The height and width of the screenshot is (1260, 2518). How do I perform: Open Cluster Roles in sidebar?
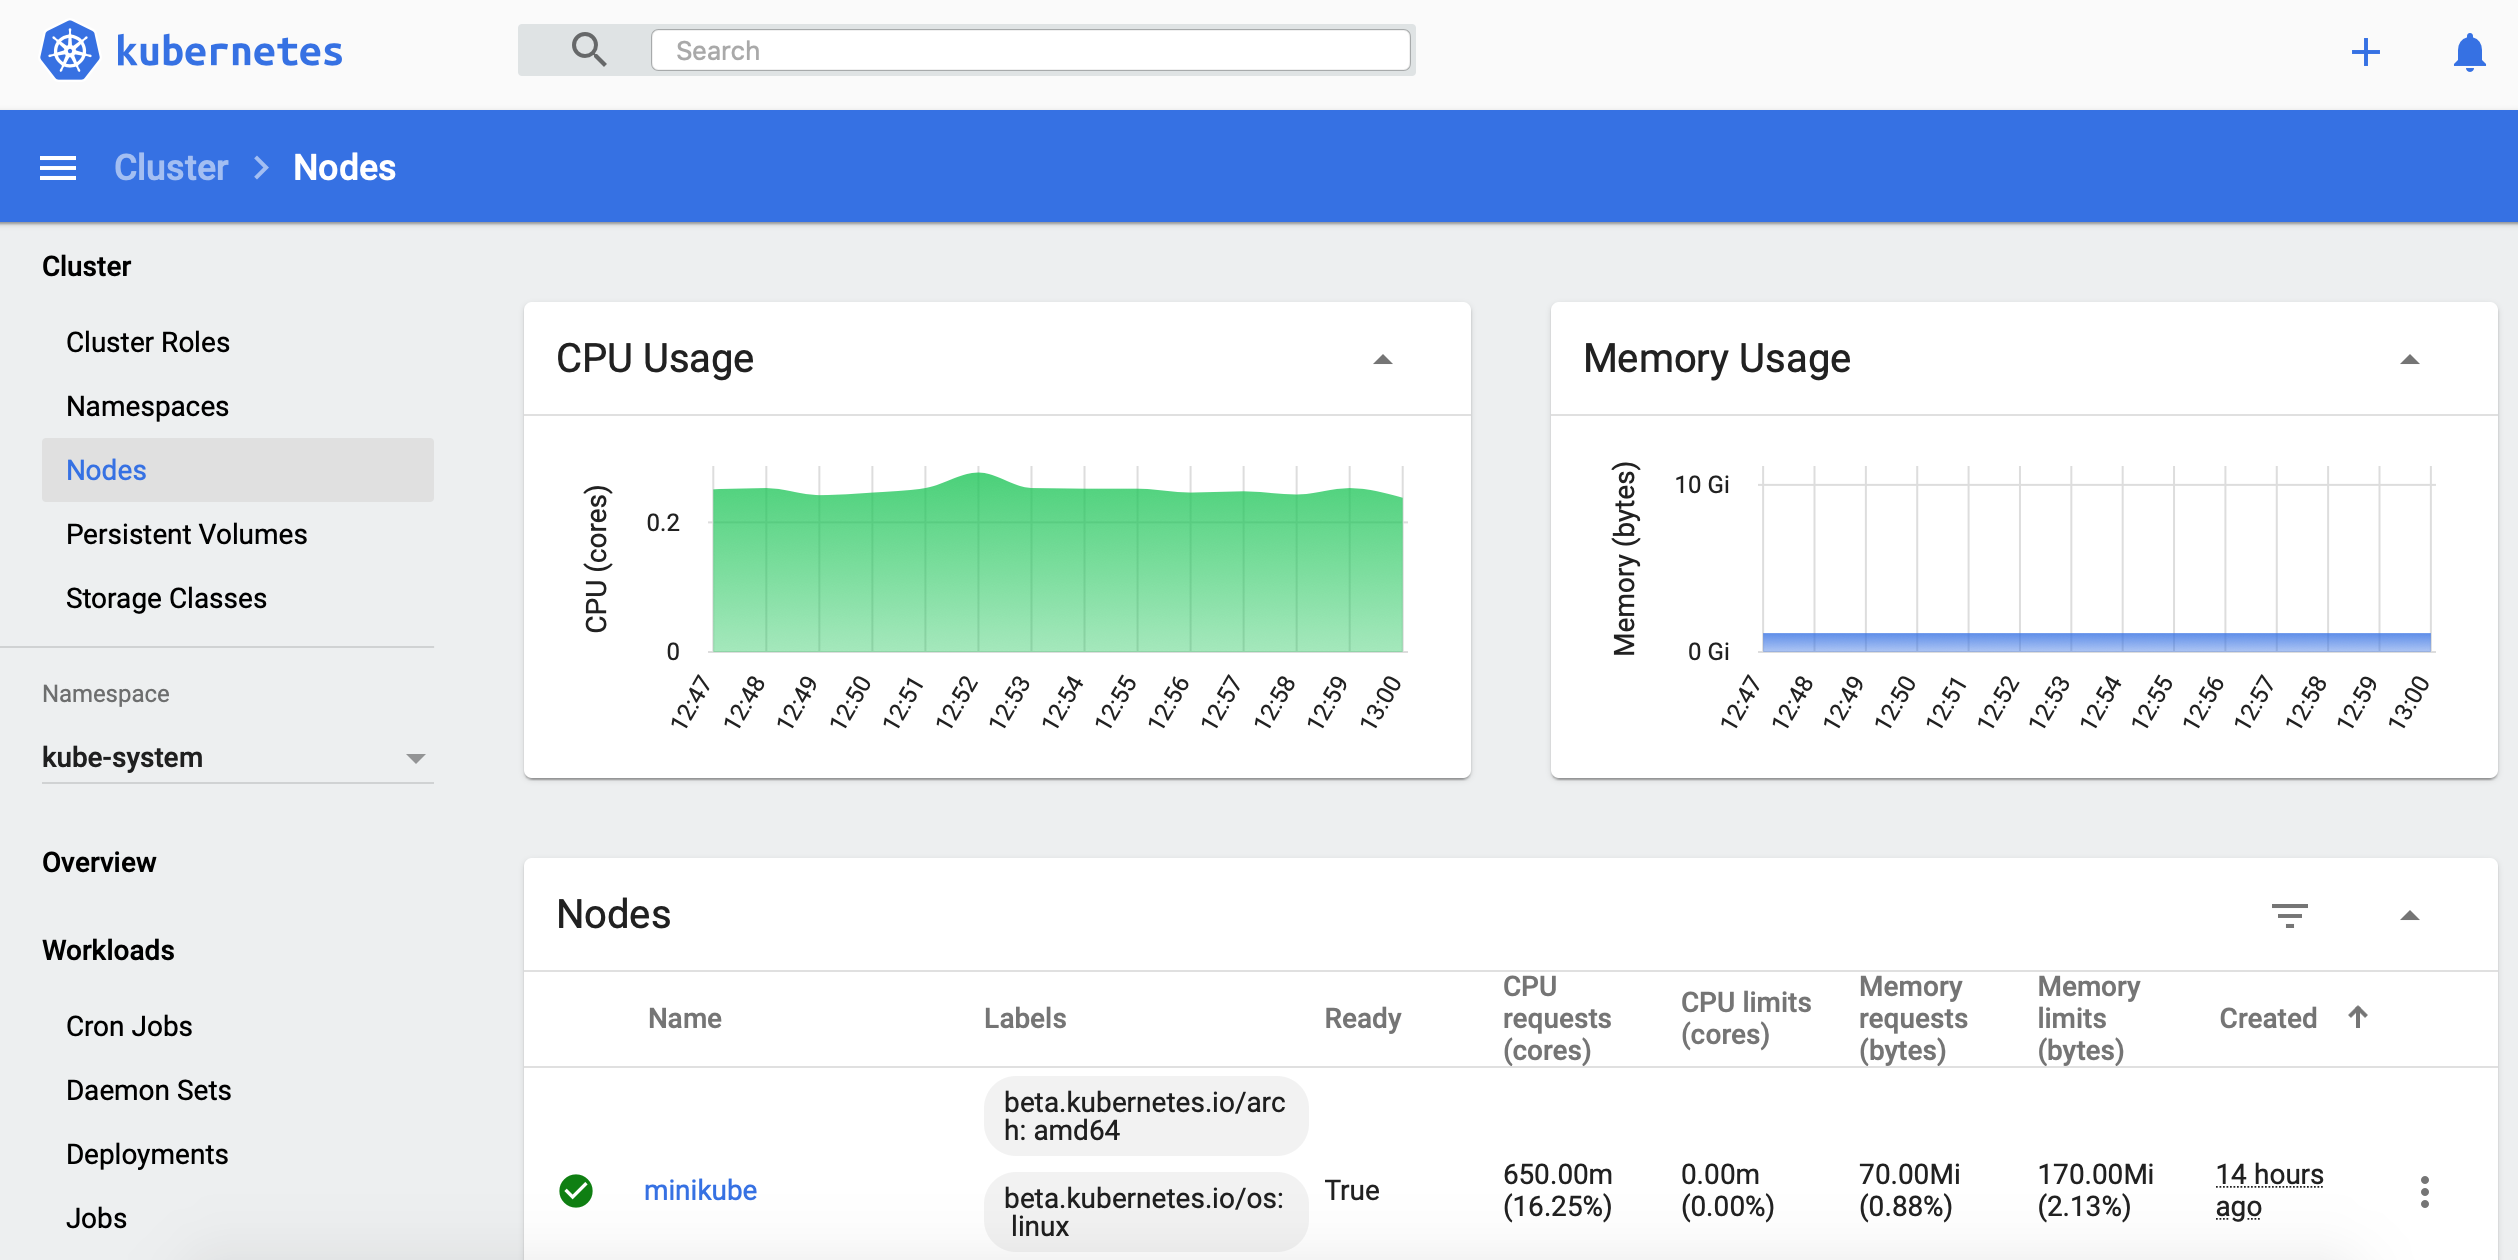pyautogui.click(x=148, y=342)
